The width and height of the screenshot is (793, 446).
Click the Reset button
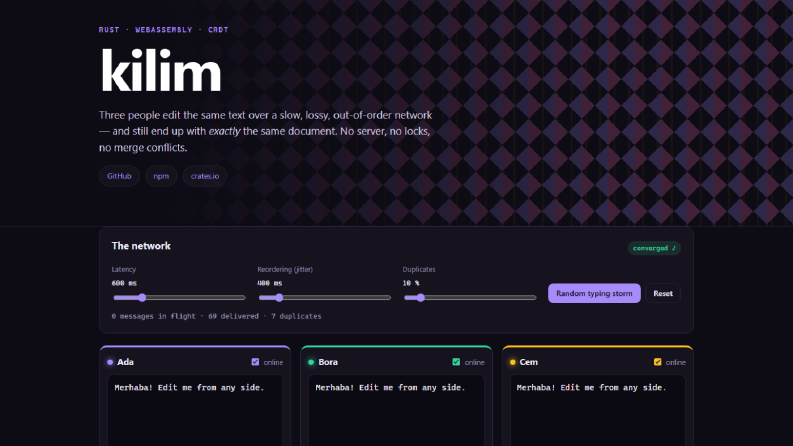coord(663,293)
